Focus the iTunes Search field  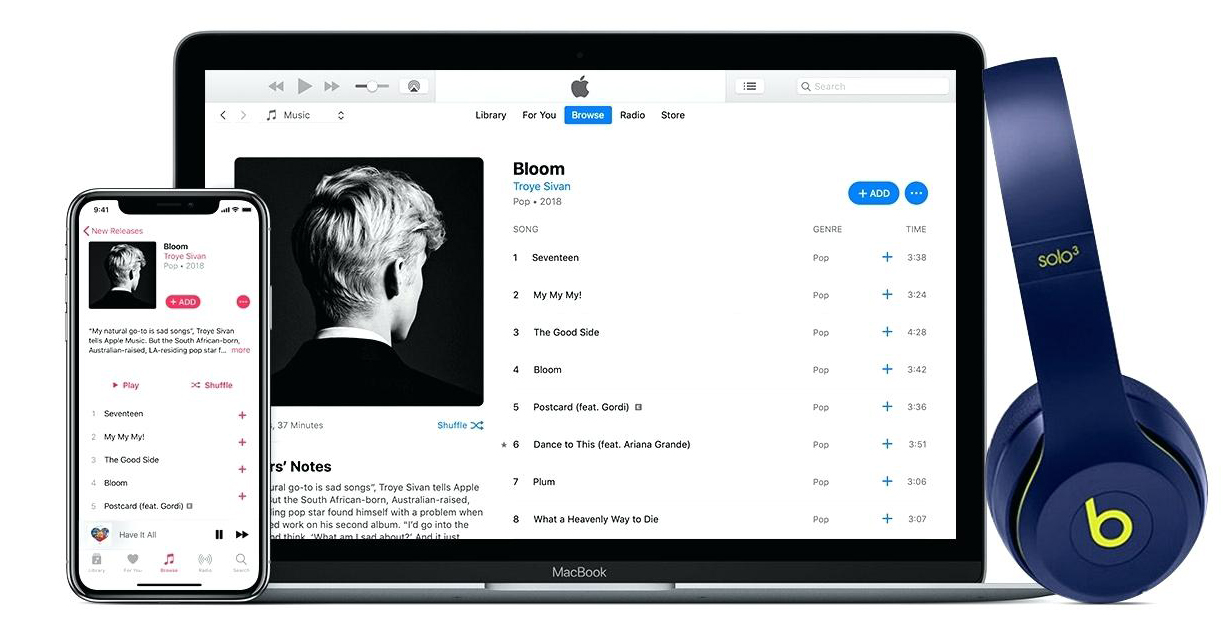point(872,87)
